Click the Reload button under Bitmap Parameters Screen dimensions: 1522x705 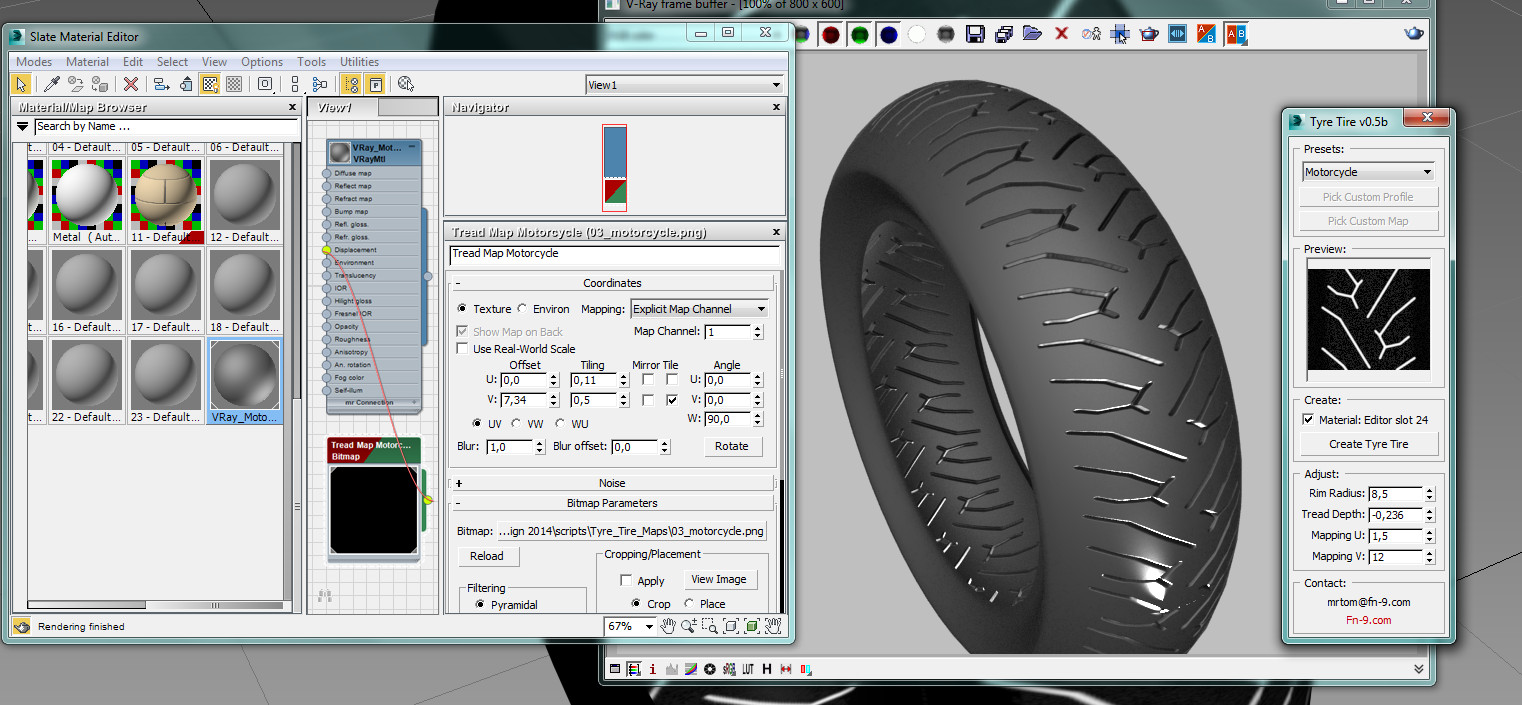(x=488, y=556)
